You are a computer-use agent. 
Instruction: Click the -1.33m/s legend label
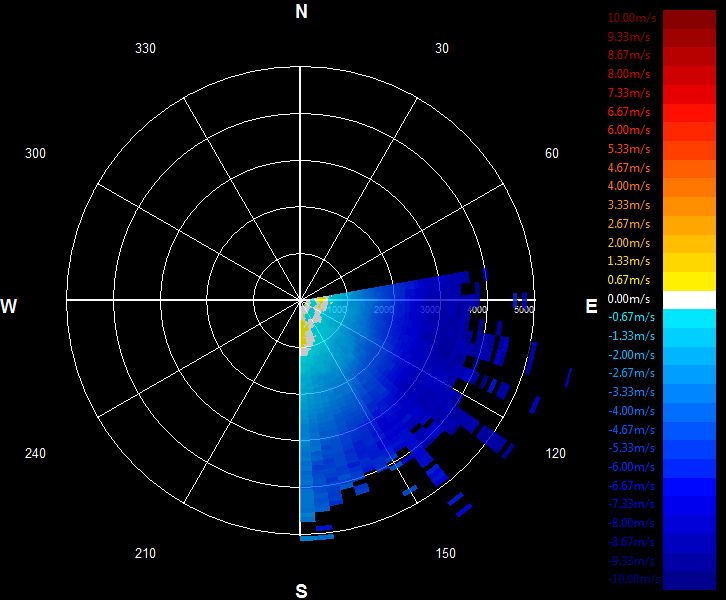[x=631, y=336]
